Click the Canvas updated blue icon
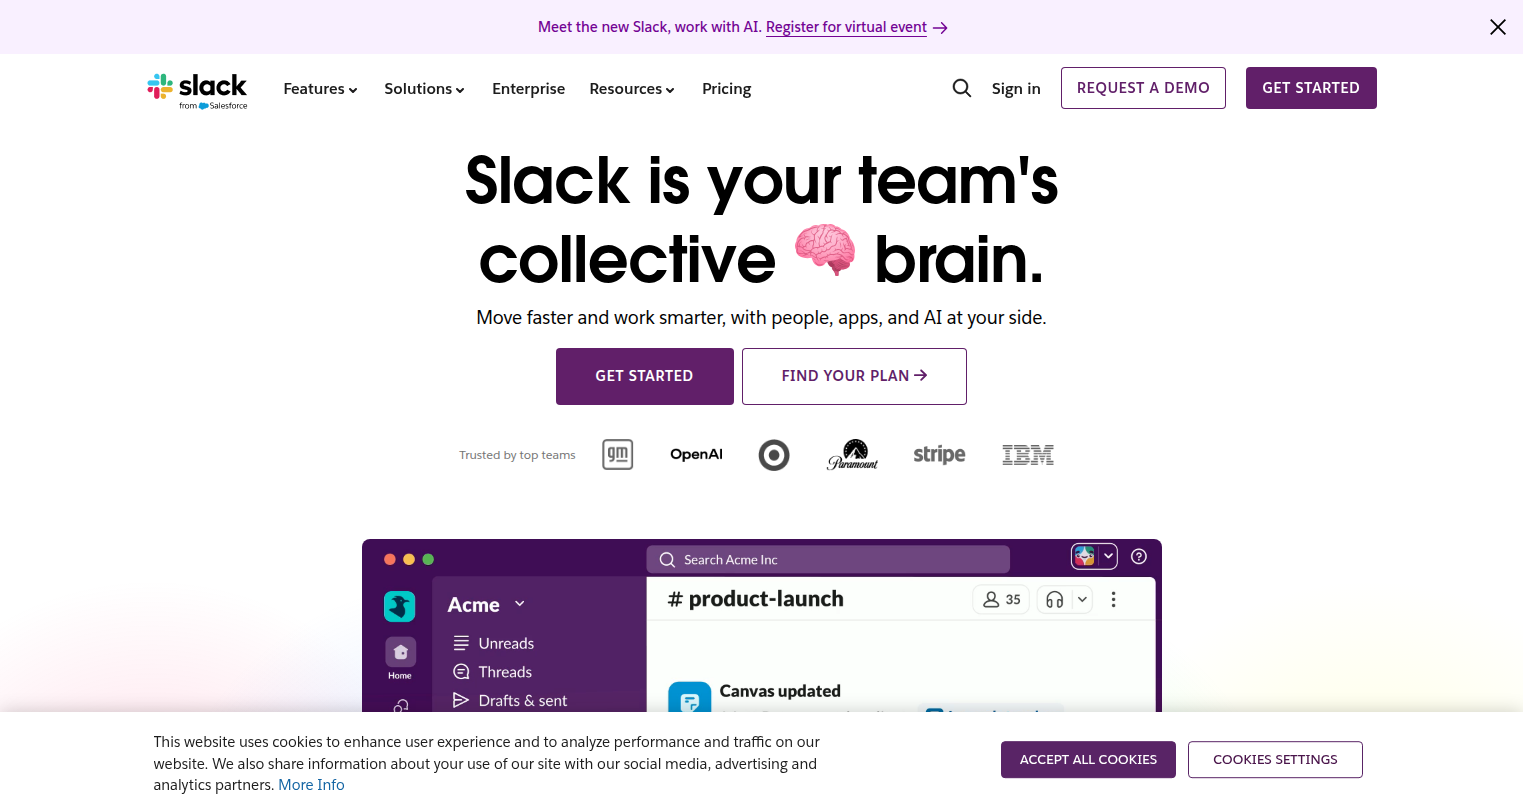This screenshot has height=807, width=1523. pos(688,699)
